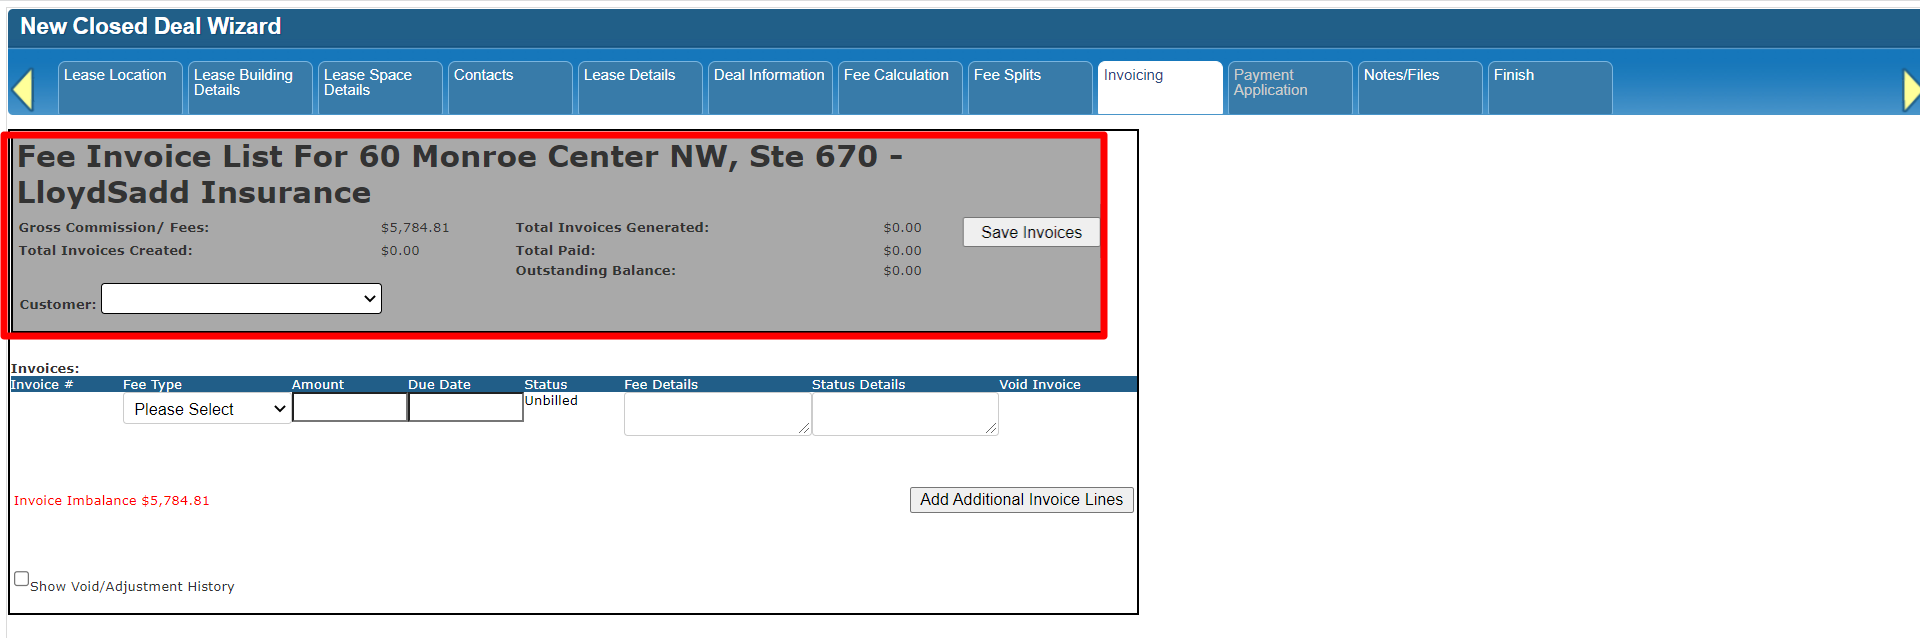This screenshot has height=638, width=1920.
Task: Go to the Lease Space Details tab
Action: 379,86
